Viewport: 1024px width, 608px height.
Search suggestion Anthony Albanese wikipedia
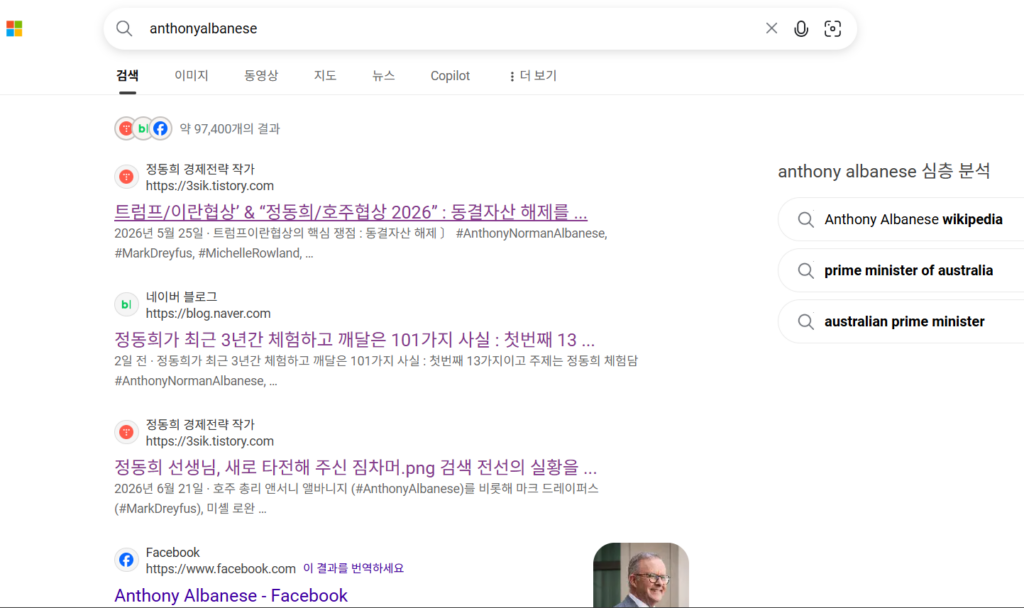click(913, 219)
